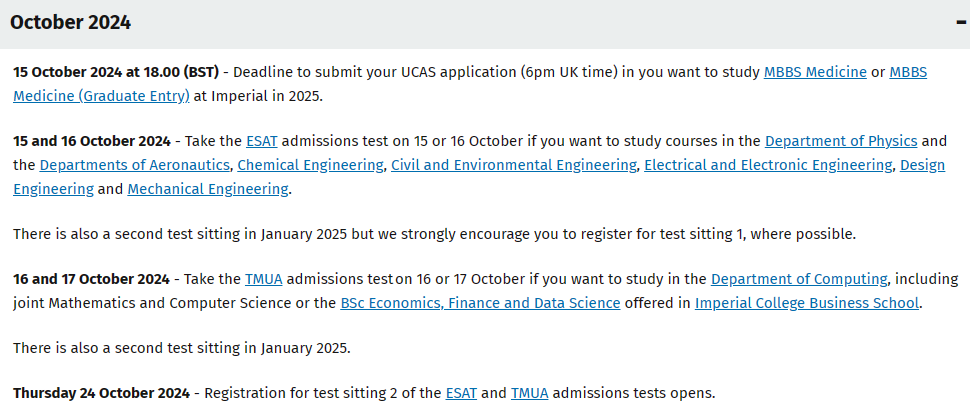The width and height of the screenshot is (970, 418).
Task: Toggle the October 2024 accordion heading
Action: tap(485, 24)
